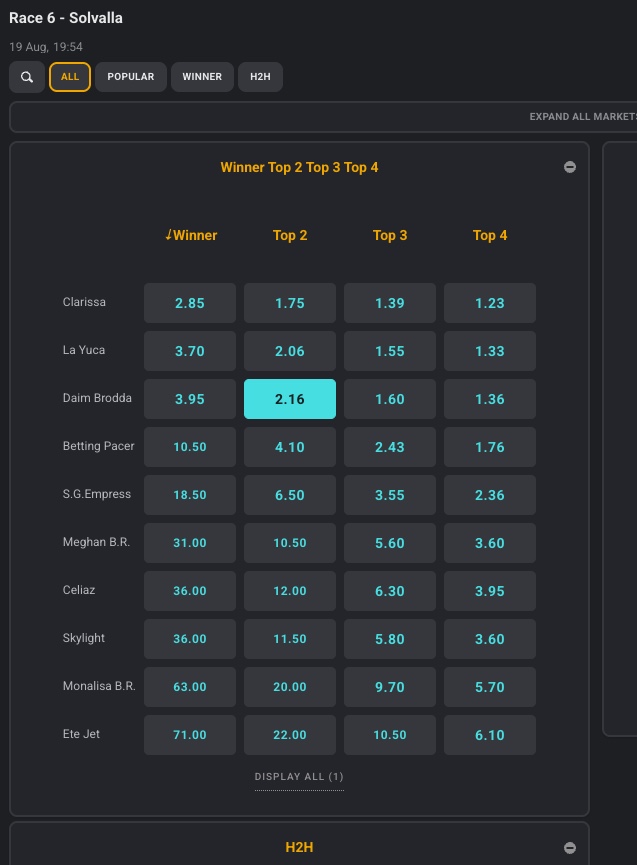The height and width of the screenshot is (865, 637).
Task: Click the Race 6 - Solvalla title
Action: pyautogui.click(x=66, y=18)
